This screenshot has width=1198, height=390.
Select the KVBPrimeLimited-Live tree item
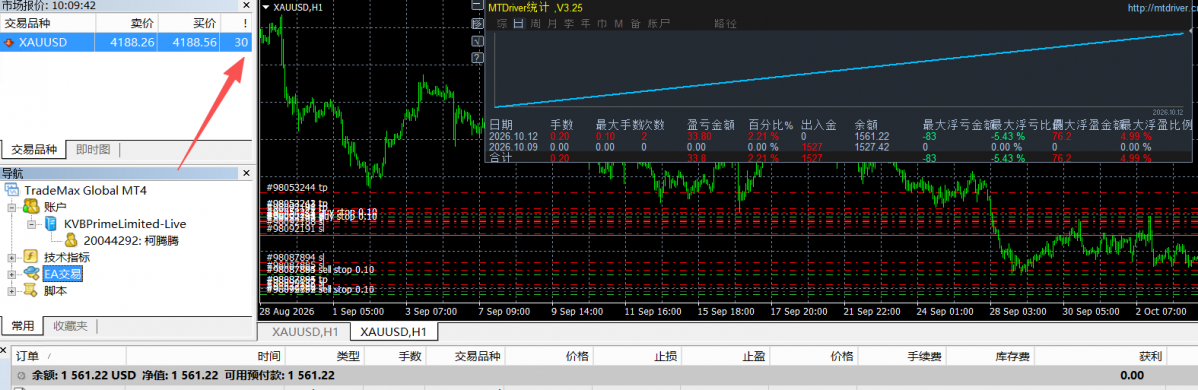click(x=125, y=223)
